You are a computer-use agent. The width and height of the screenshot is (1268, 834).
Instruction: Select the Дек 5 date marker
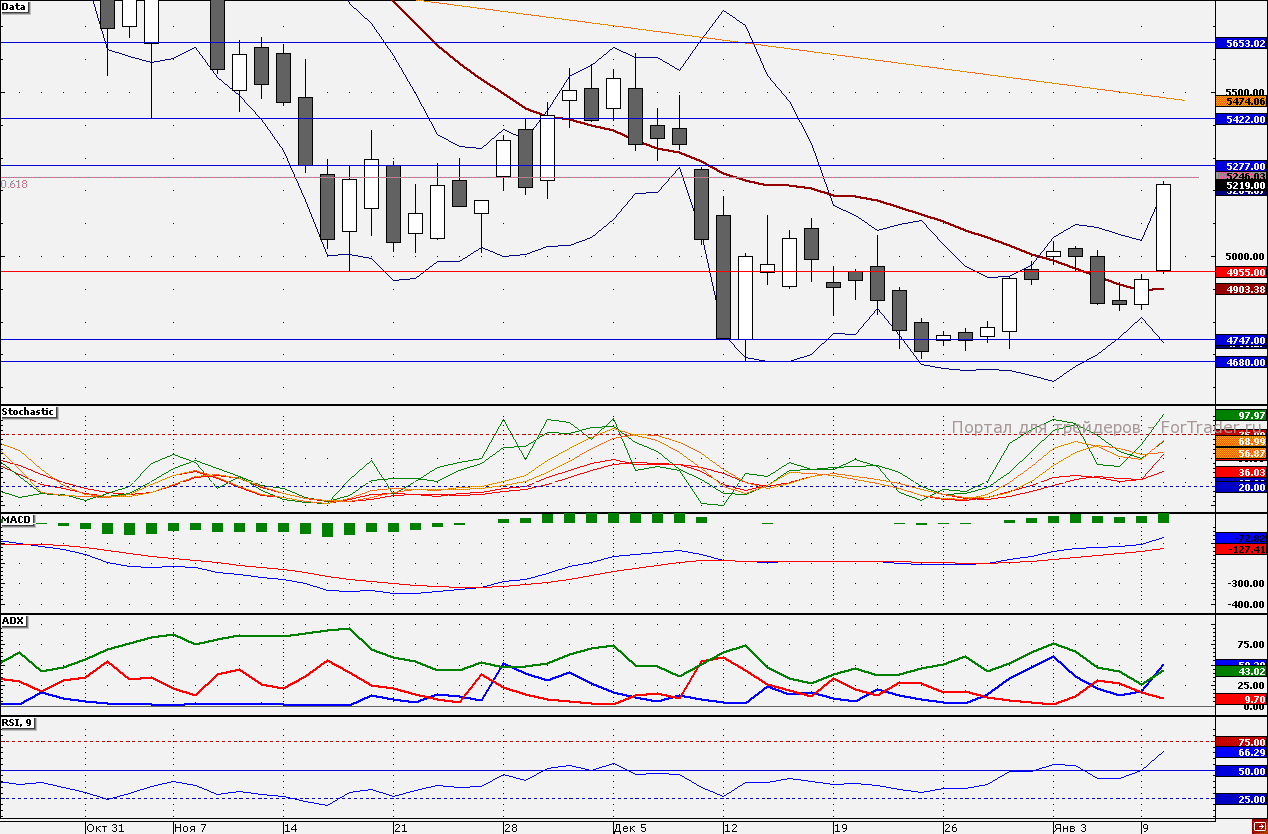coord(629,828)
